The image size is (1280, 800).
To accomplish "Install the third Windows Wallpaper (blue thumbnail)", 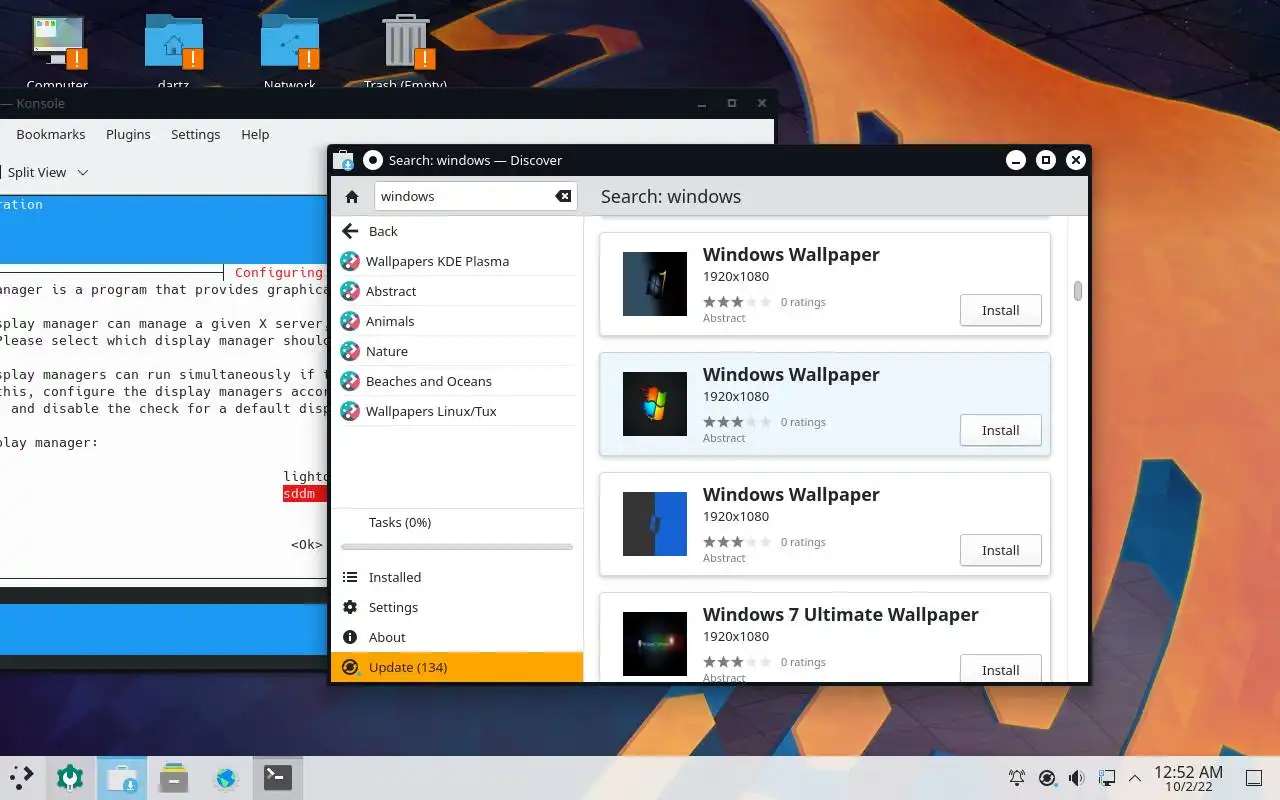I will point(1000,550).
